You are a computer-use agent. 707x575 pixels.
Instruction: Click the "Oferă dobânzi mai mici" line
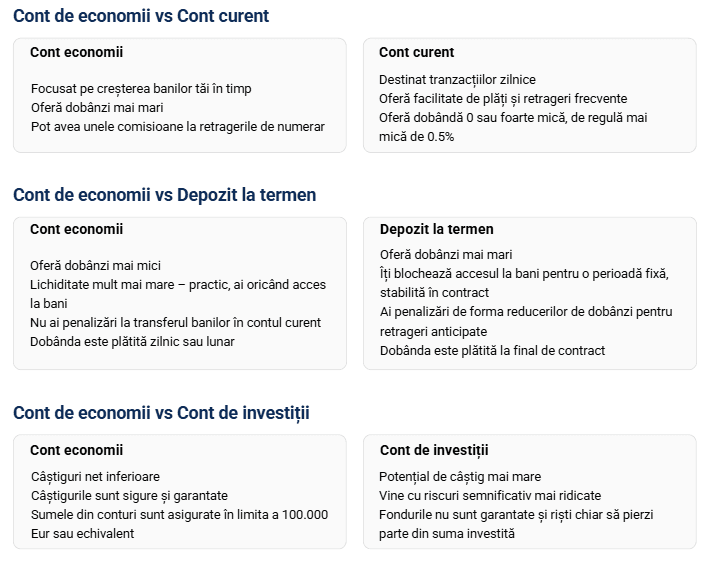tap(95, 265)
